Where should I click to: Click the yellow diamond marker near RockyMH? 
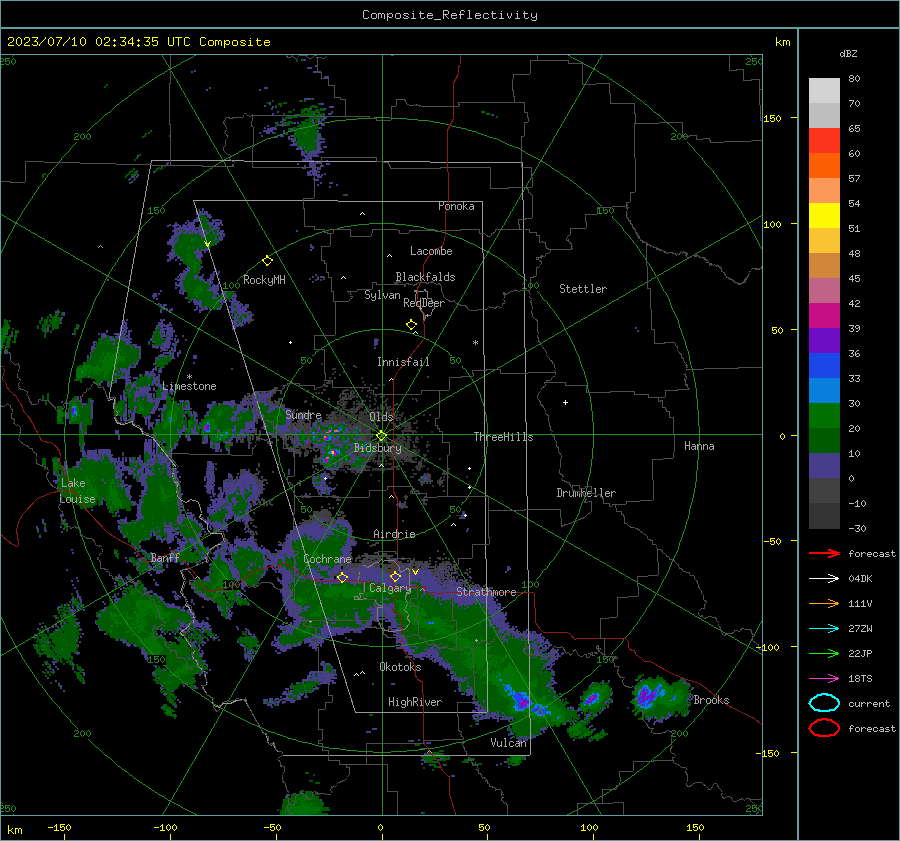click(267, 261)
